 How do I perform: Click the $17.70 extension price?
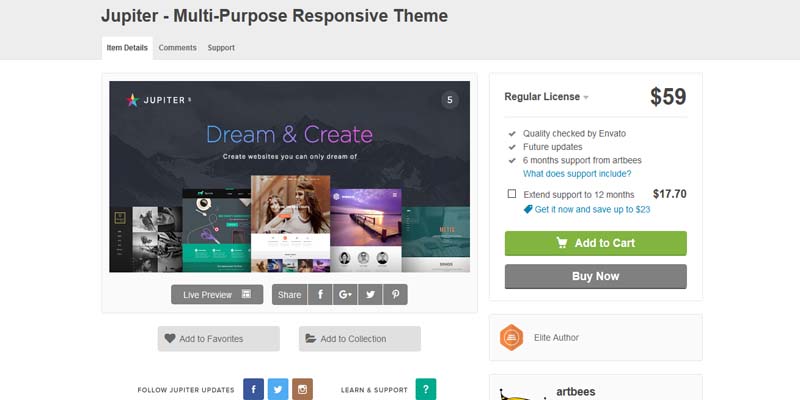coord(669,194)
